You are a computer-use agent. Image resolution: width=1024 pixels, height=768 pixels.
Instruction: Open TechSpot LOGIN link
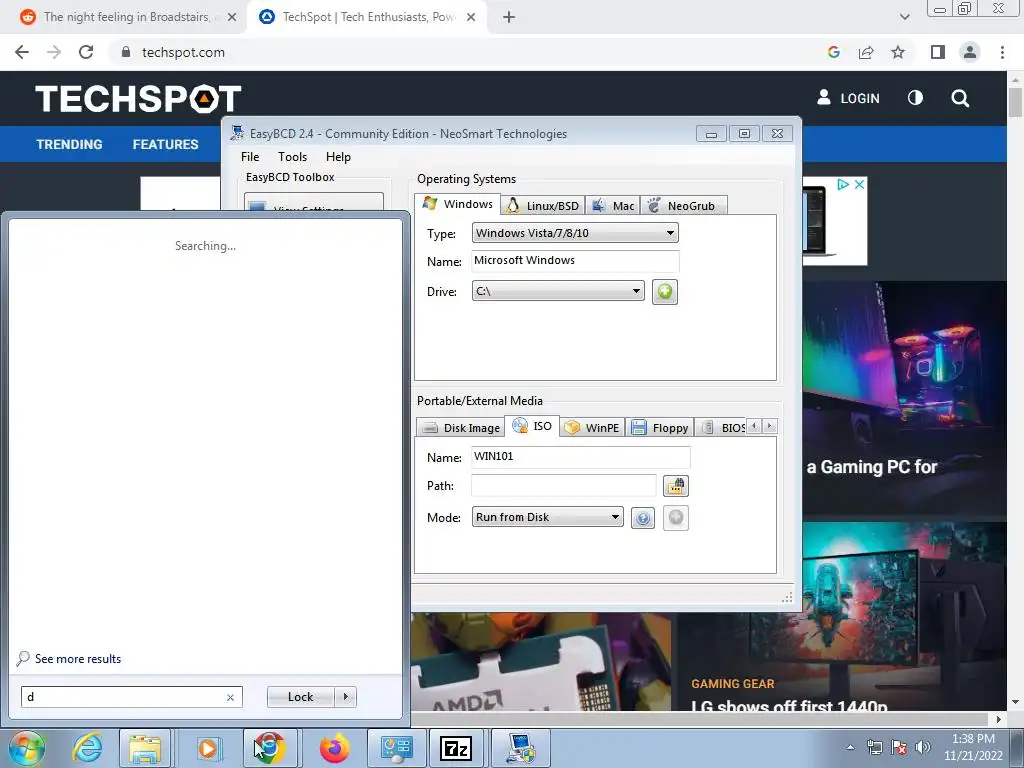[848, 98]
